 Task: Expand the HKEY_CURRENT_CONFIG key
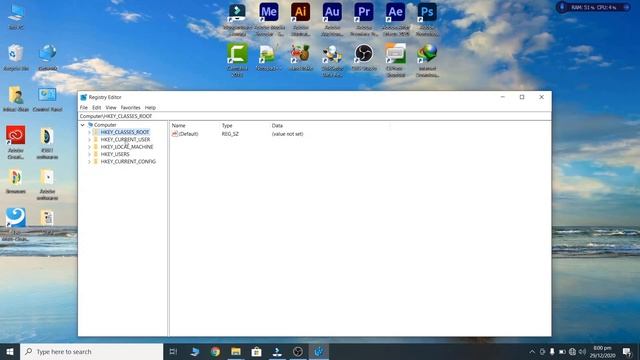[89, 162]
